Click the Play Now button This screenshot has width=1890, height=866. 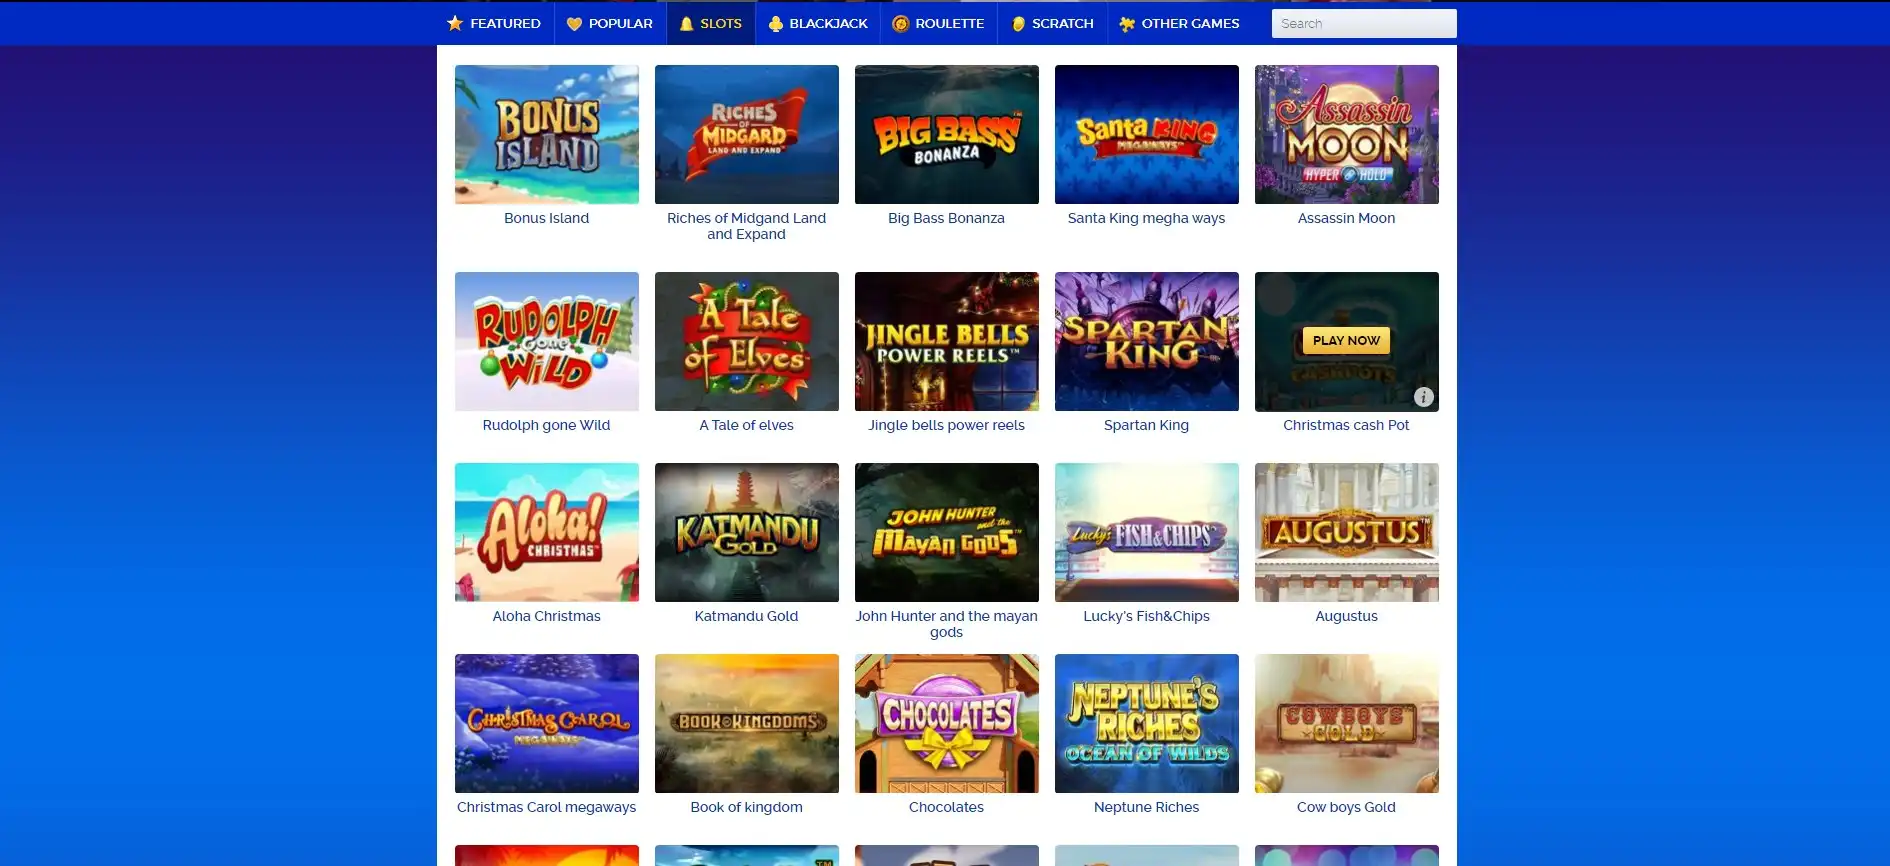(1346, 340)
